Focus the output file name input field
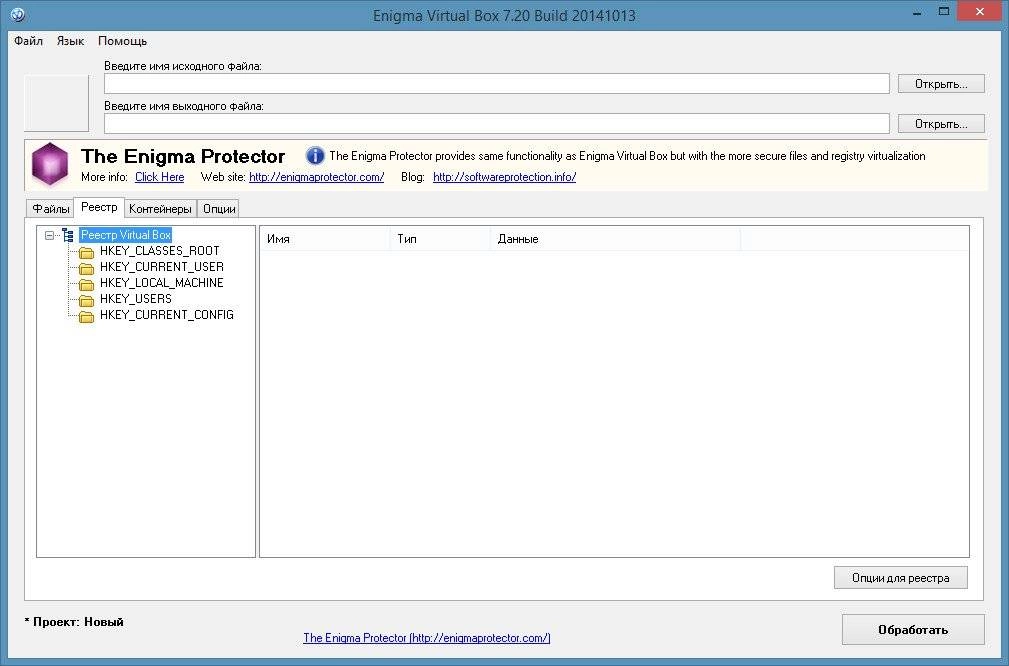This screenshot has height=666, width=1009. tap(497, 124)
